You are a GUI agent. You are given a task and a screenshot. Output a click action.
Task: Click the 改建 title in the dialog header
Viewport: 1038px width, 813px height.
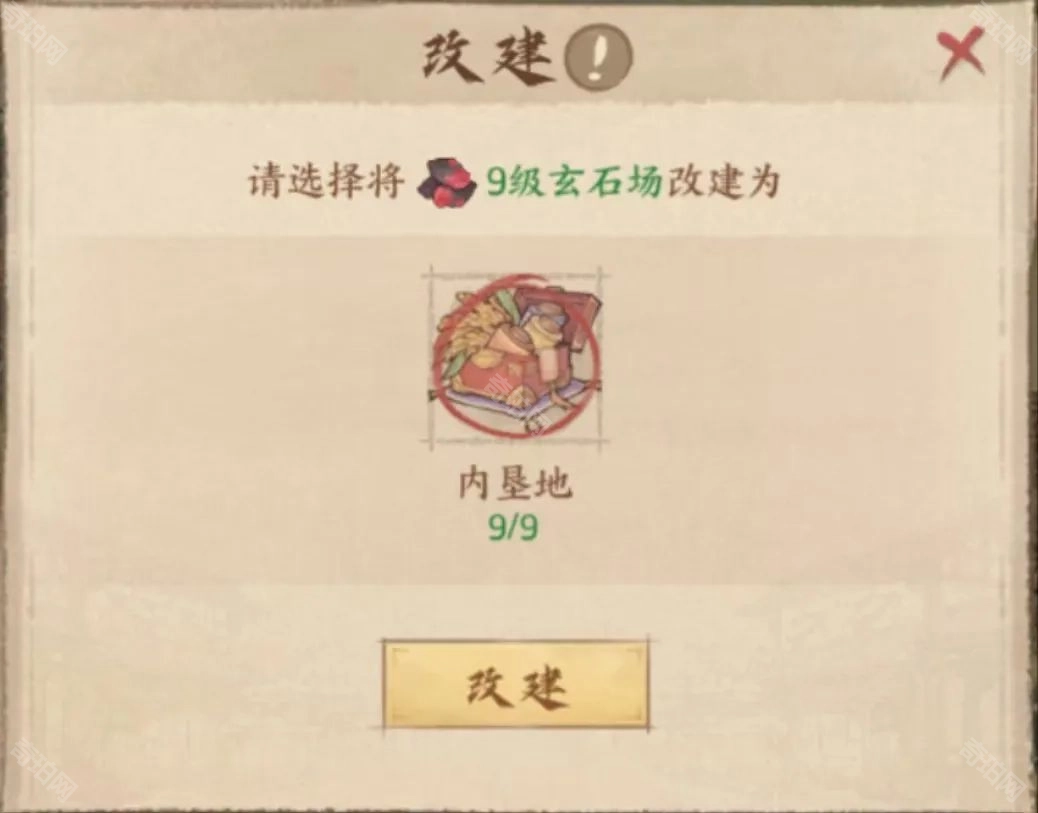(x=489, y=58)
